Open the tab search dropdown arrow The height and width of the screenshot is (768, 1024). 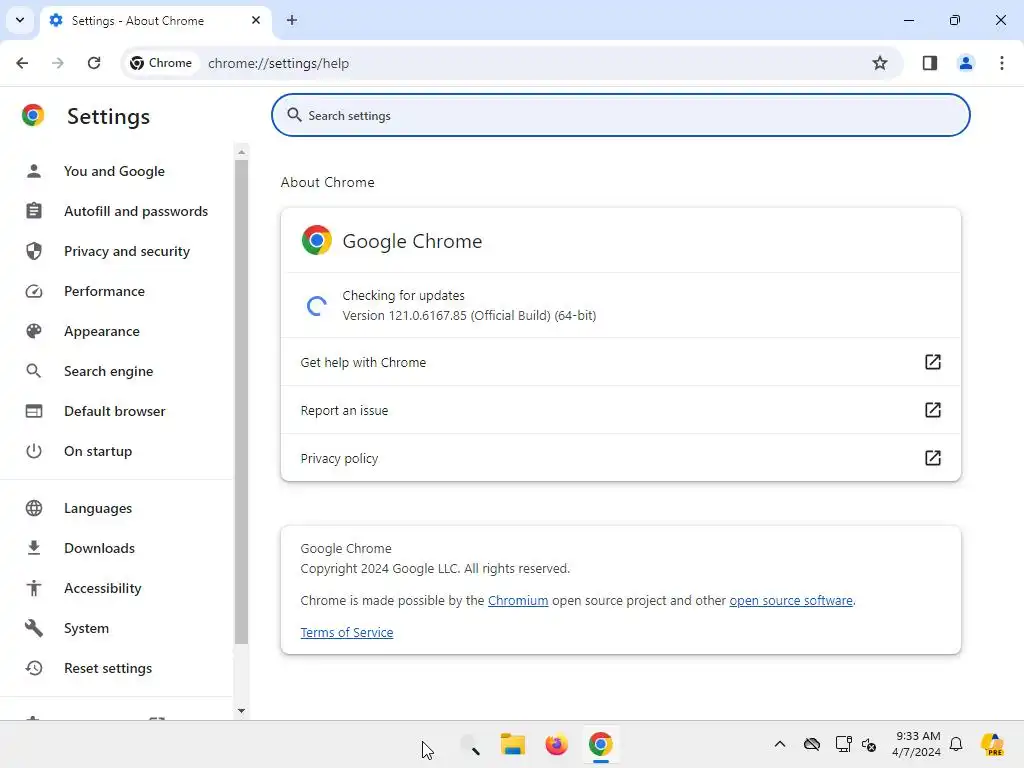[20, 20]
